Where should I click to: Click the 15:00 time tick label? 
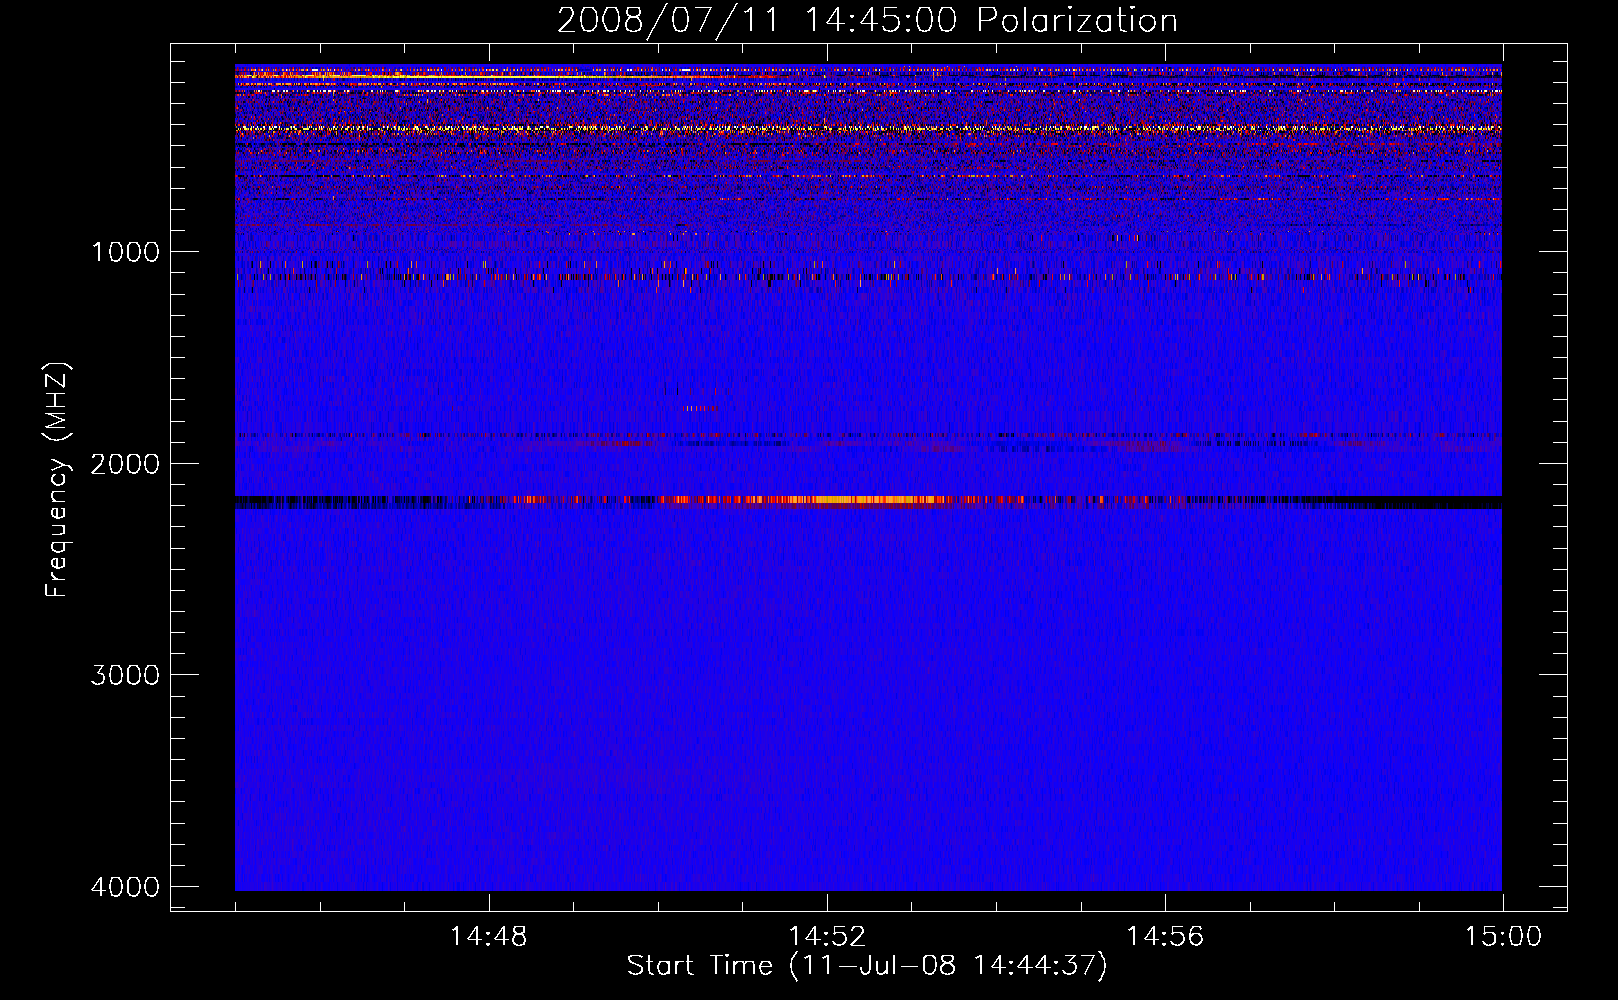pyautogui.click(x=1503, y=937)
